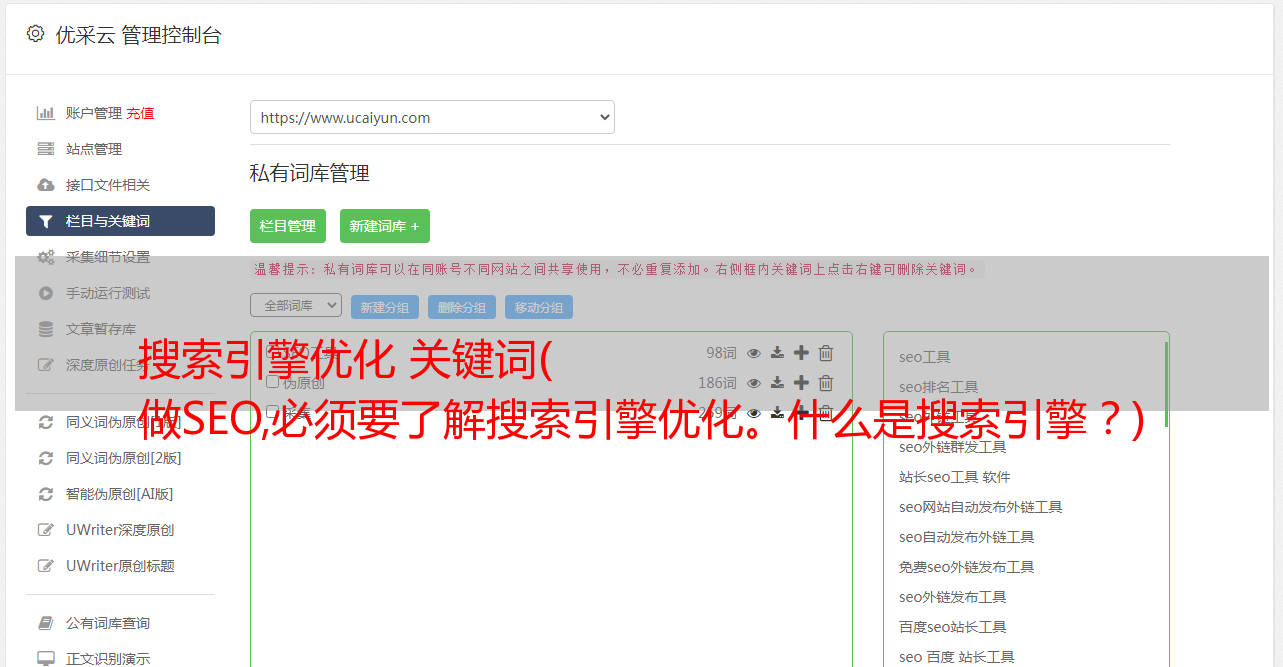1283x667 pixels.
Task: Click the plus icon in the 伪原创 row
Action: point(801,383)
